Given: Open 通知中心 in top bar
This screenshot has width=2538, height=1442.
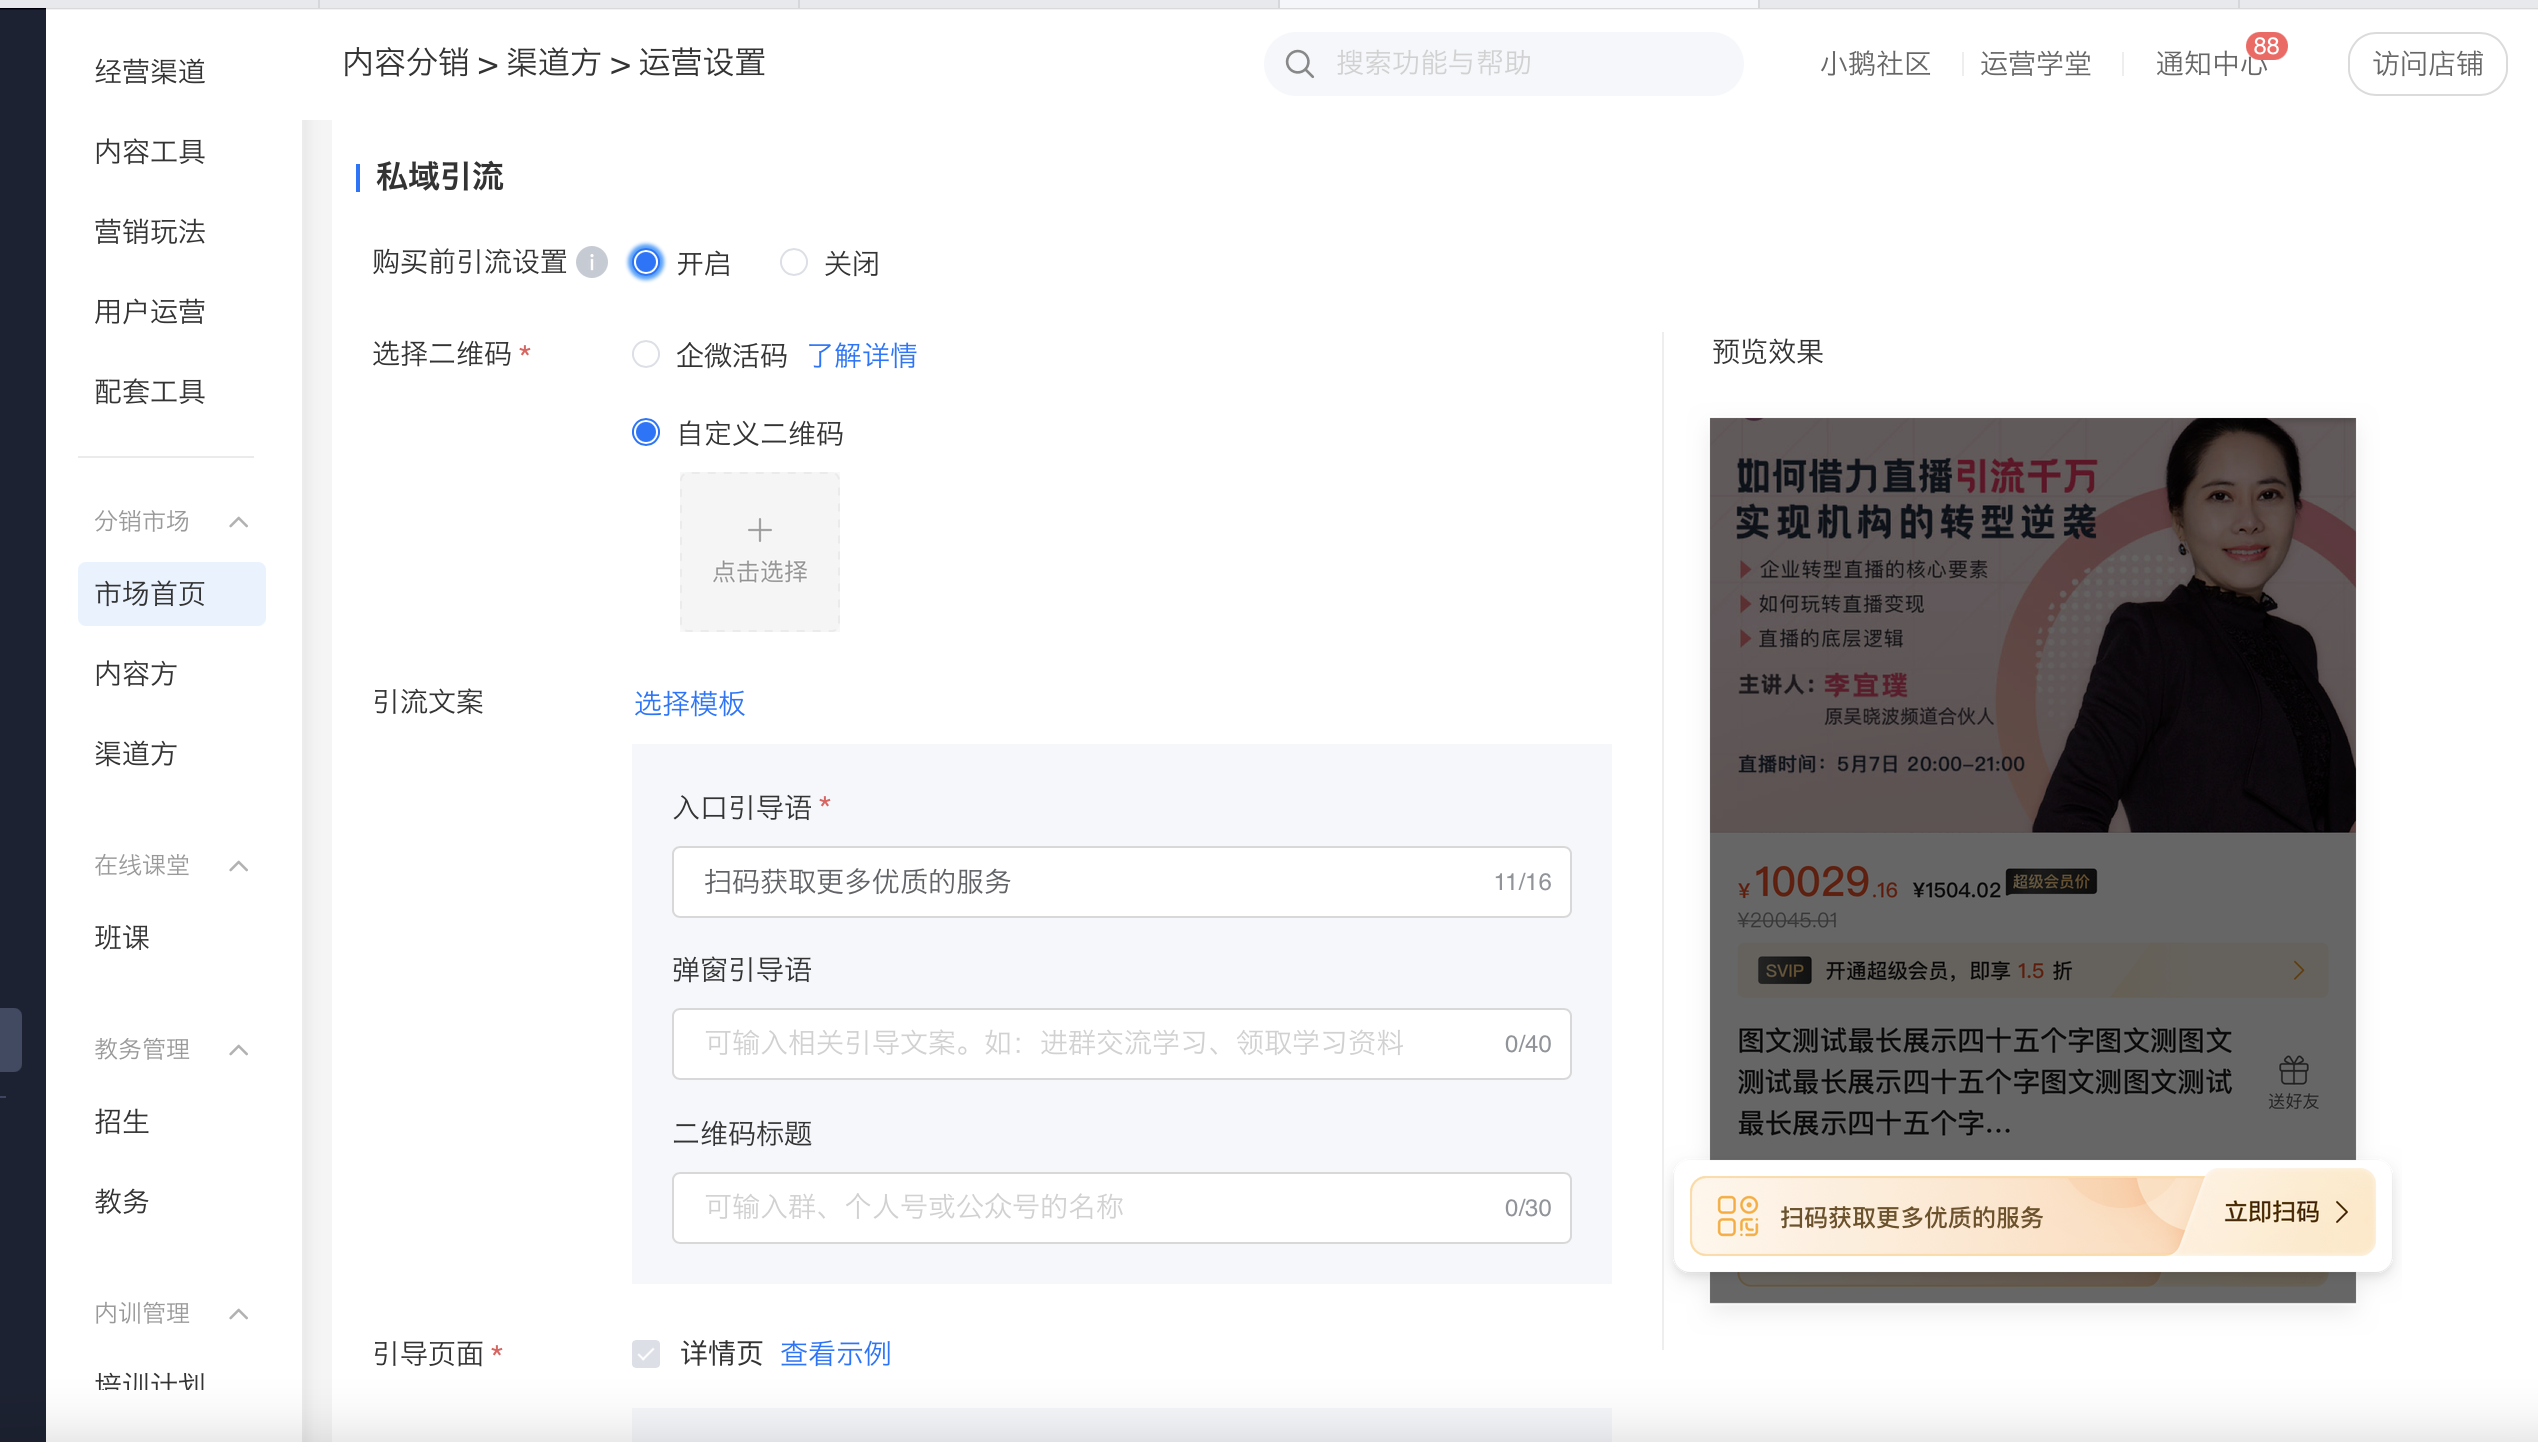Looking at the screenshot, I should tap(2210, 64).
